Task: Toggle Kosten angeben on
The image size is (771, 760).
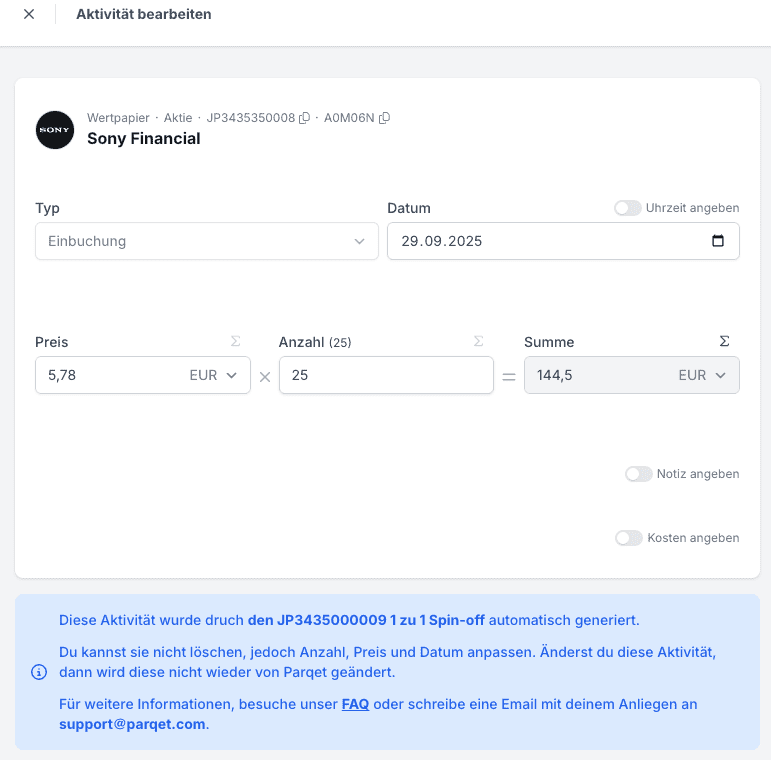Action: pyautogui.click(x=628, y=538)
